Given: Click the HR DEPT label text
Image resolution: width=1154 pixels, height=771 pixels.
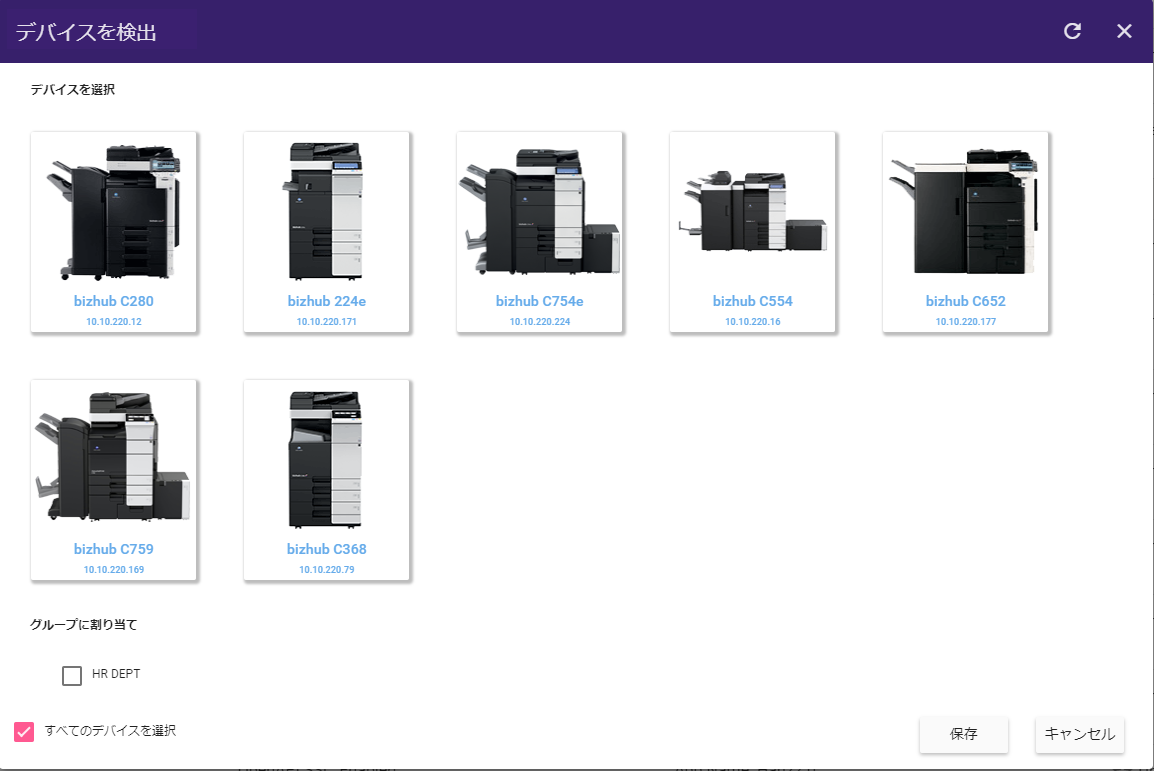Looking at the screenshot, I should [116, 674].
